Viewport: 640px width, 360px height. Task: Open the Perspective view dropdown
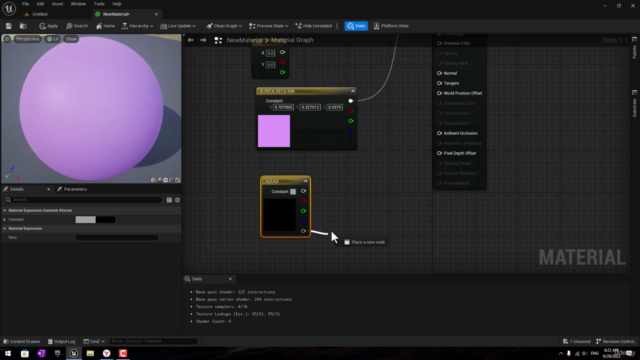[27, 39]
